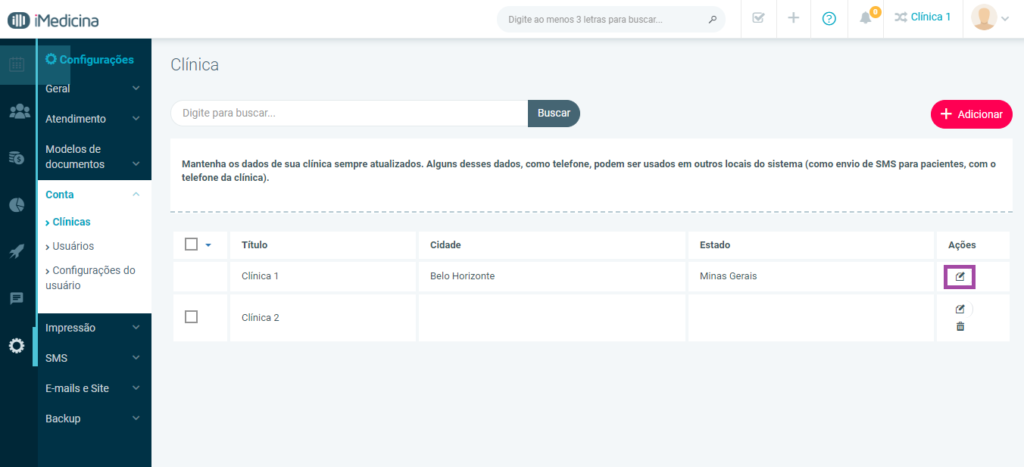This screenshot has width=1024, height=467.
Task: Expand the E-mails e Site section
Action: click(94, 388)
